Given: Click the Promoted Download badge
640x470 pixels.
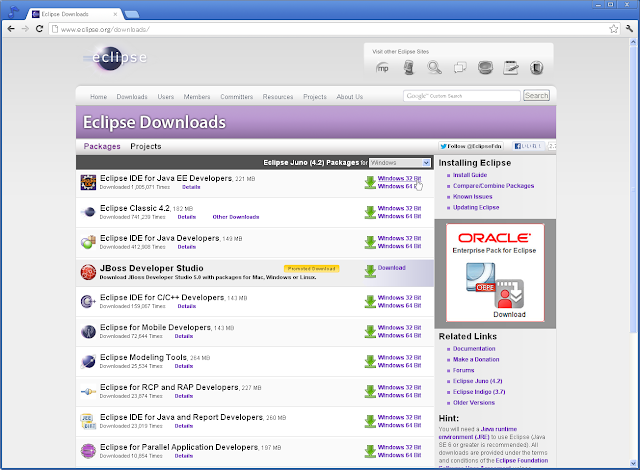Looking at the screenshot, I should tap(311, 268).
